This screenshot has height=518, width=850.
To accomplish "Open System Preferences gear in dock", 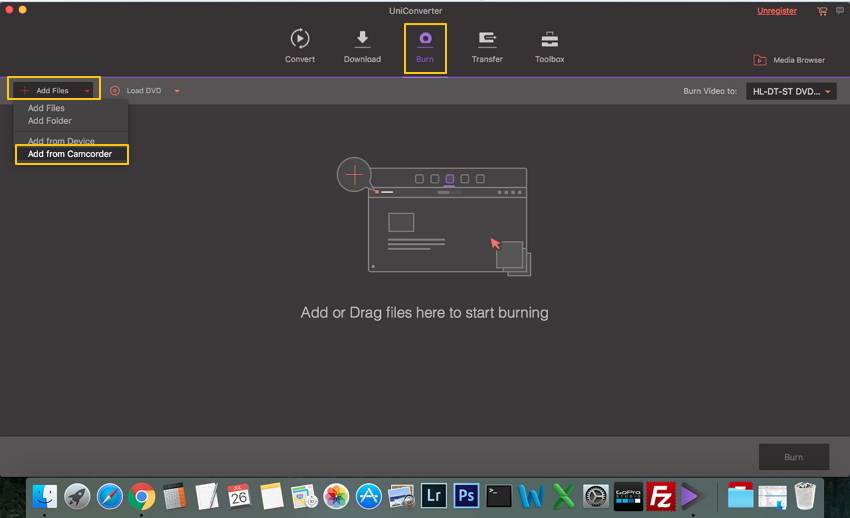I will (596, 496).
